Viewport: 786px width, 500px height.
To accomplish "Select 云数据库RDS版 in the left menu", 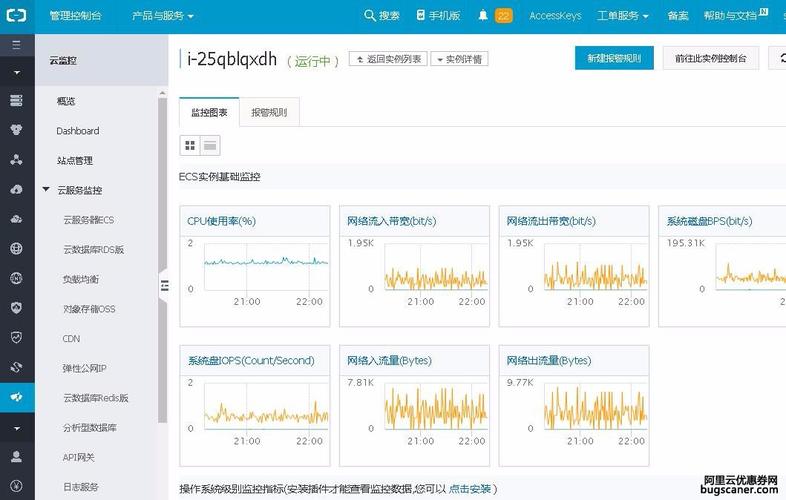I will [94, 249].
